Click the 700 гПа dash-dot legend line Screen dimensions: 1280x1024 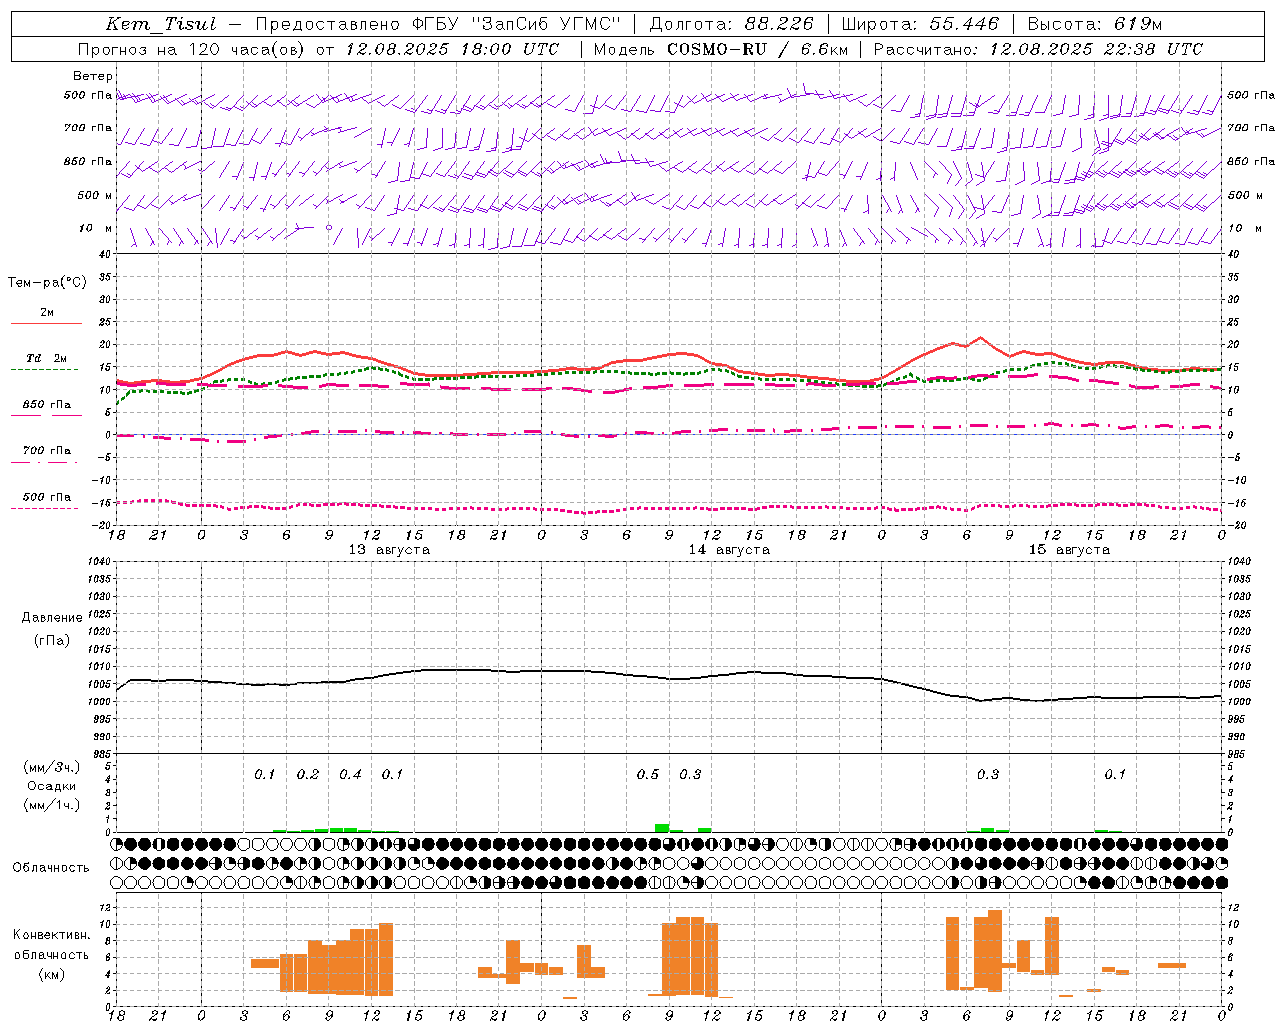(44, 462)
